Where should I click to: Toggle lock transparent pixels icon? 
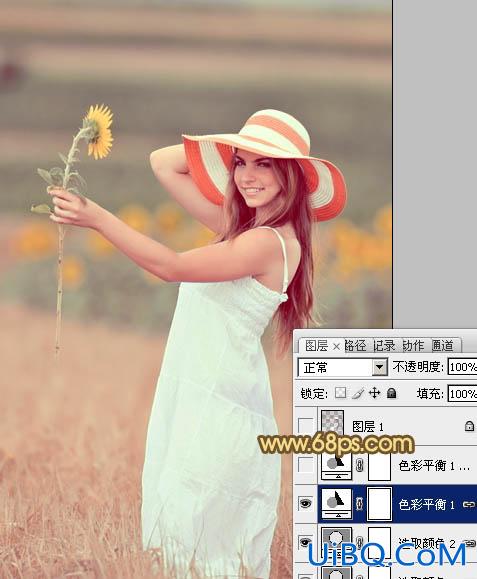[340, 393]
